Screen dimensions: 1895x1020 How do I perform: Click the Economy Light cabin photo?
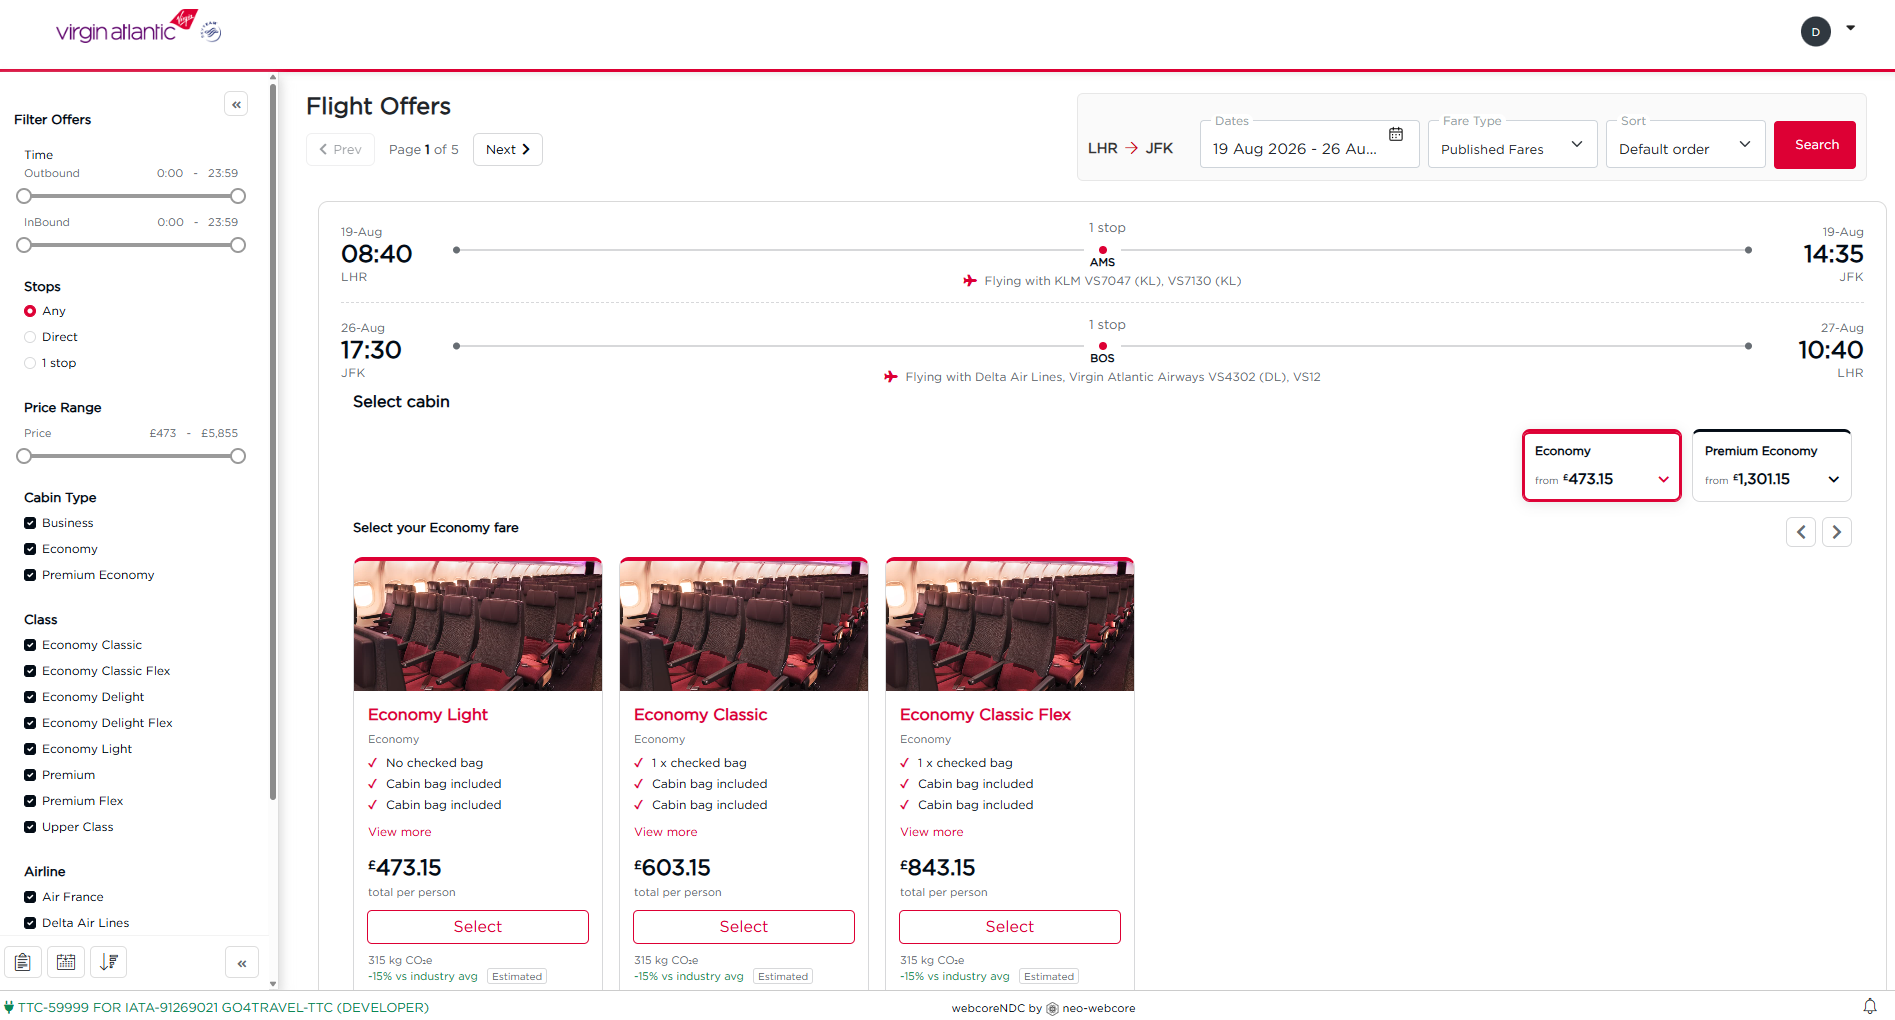pyautogui.click(x=478, y=625)
